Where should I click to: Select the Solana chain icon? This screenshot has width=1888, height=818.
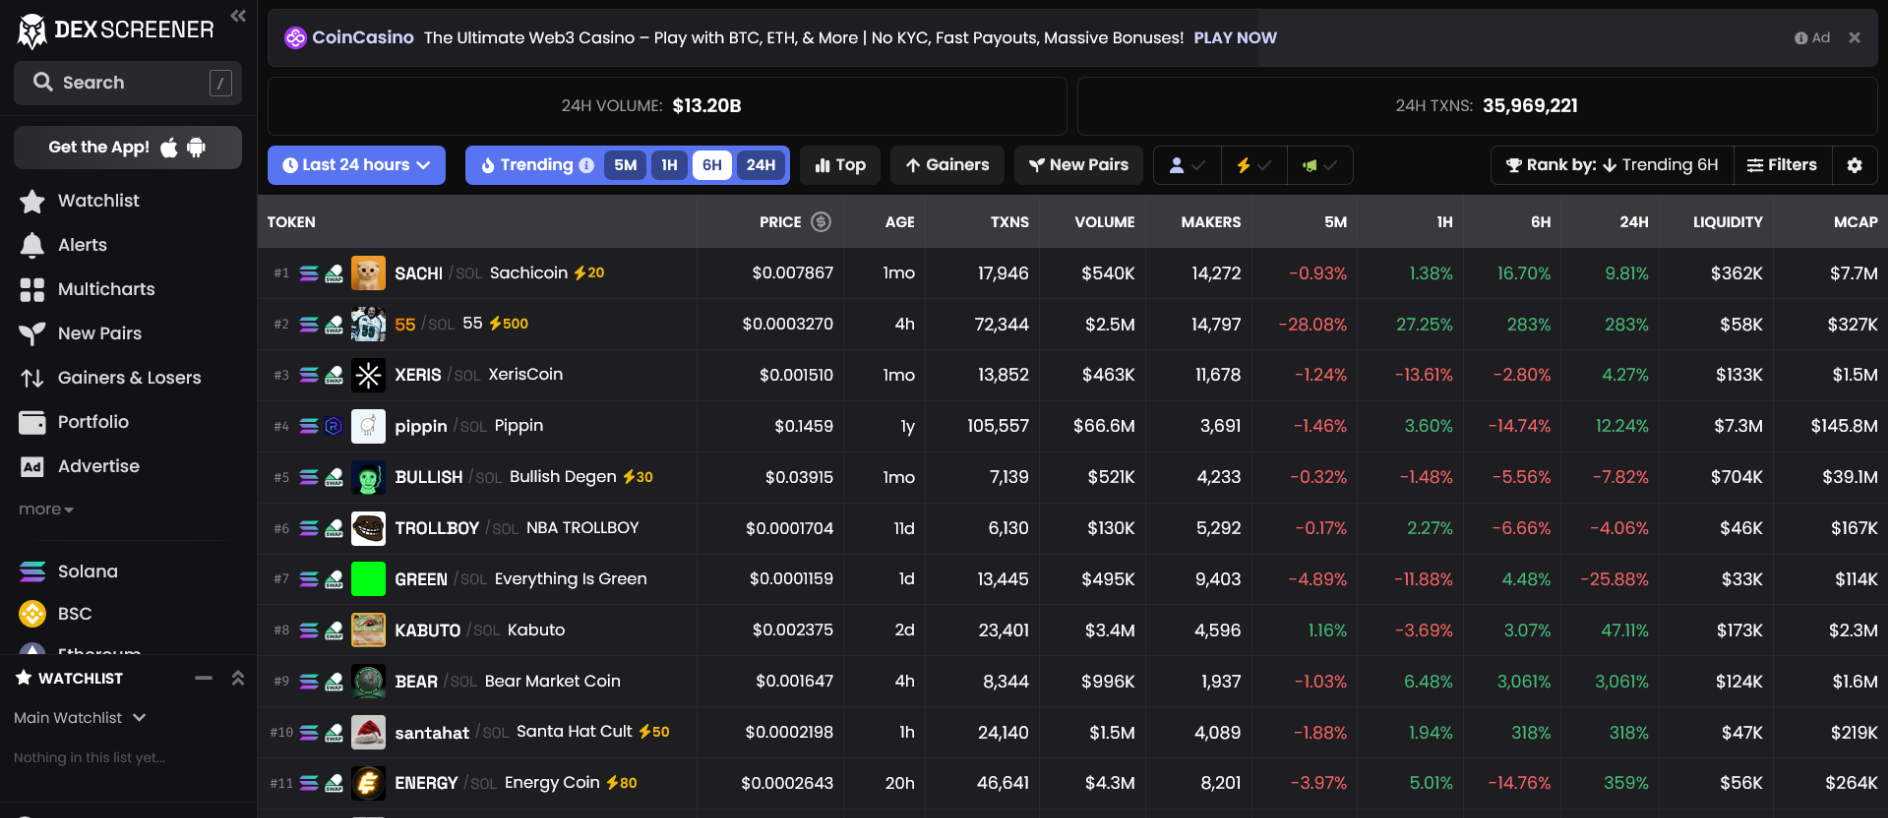32,572
